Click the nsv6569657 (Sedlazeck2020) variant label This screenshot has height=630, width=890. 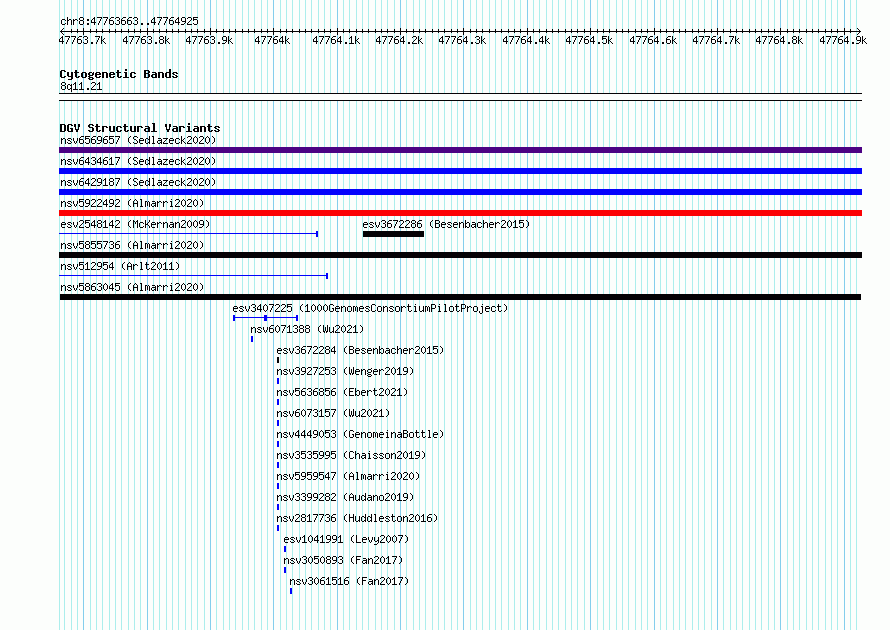[x=138, y=140]
